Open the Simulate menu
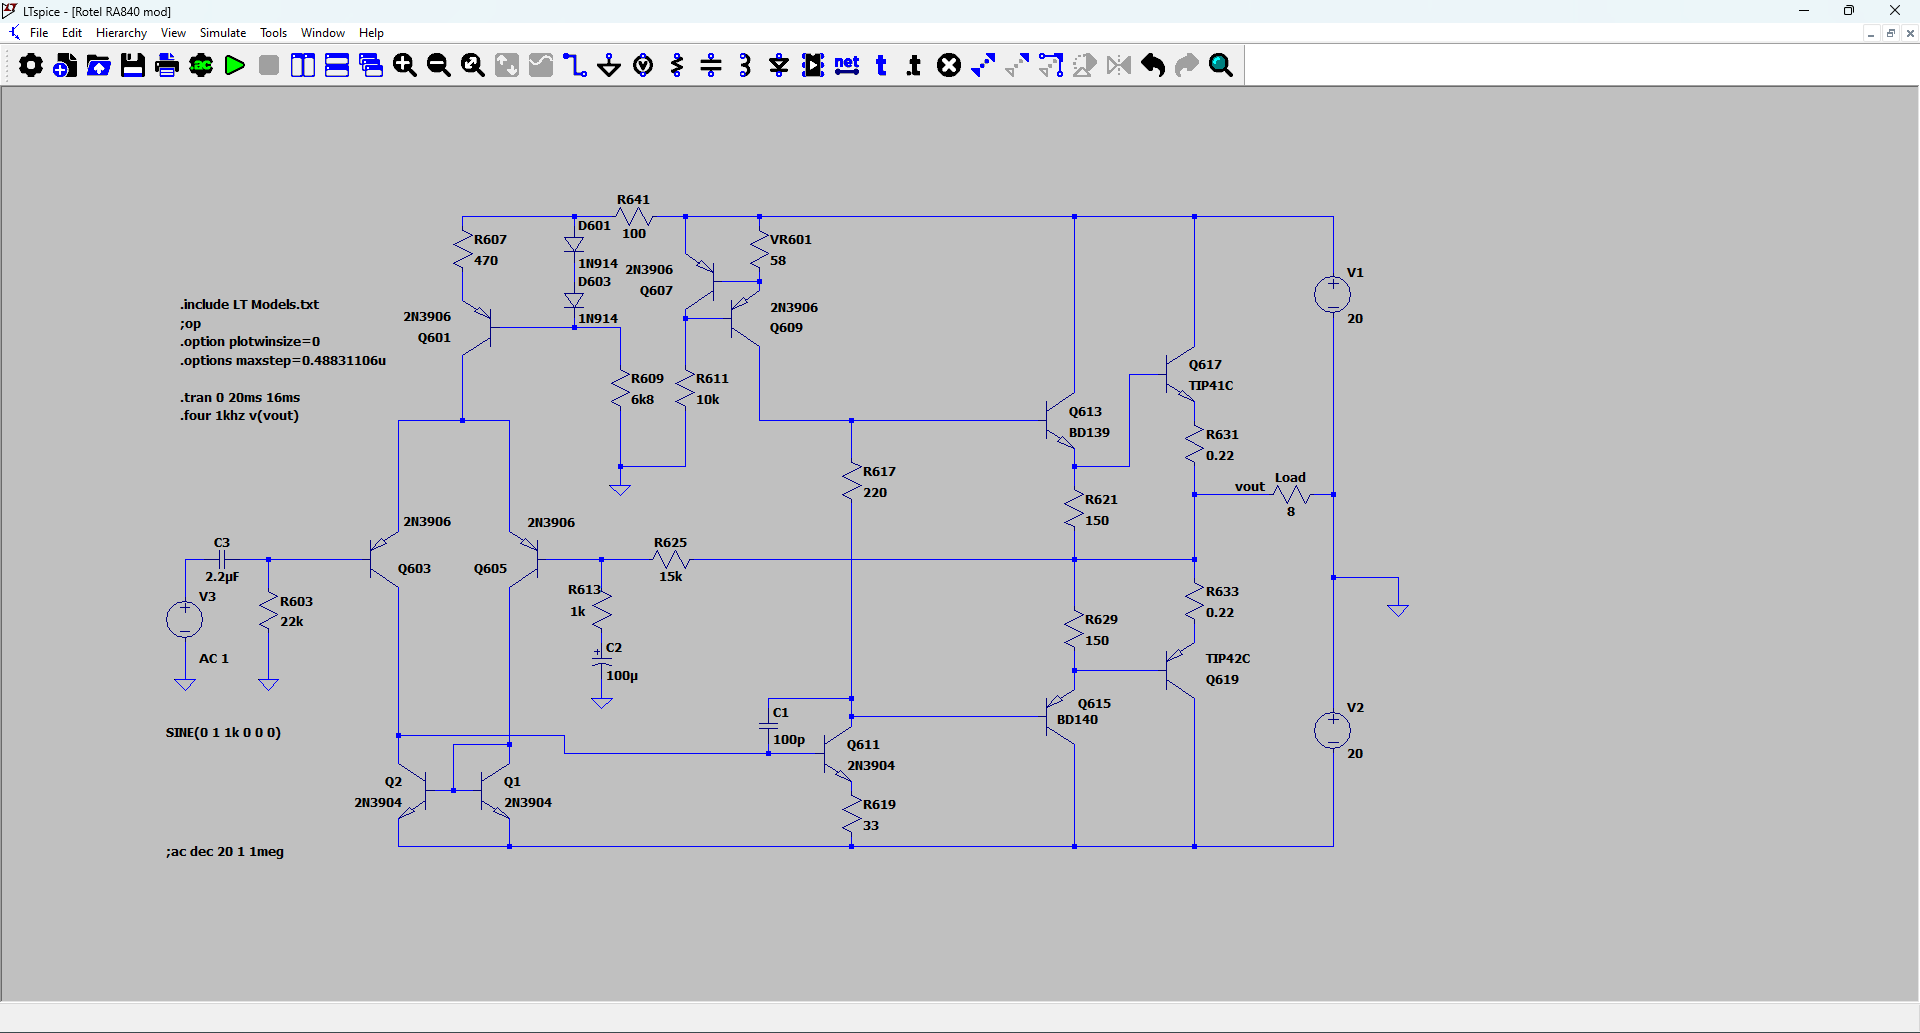 (x=223, y=33)
